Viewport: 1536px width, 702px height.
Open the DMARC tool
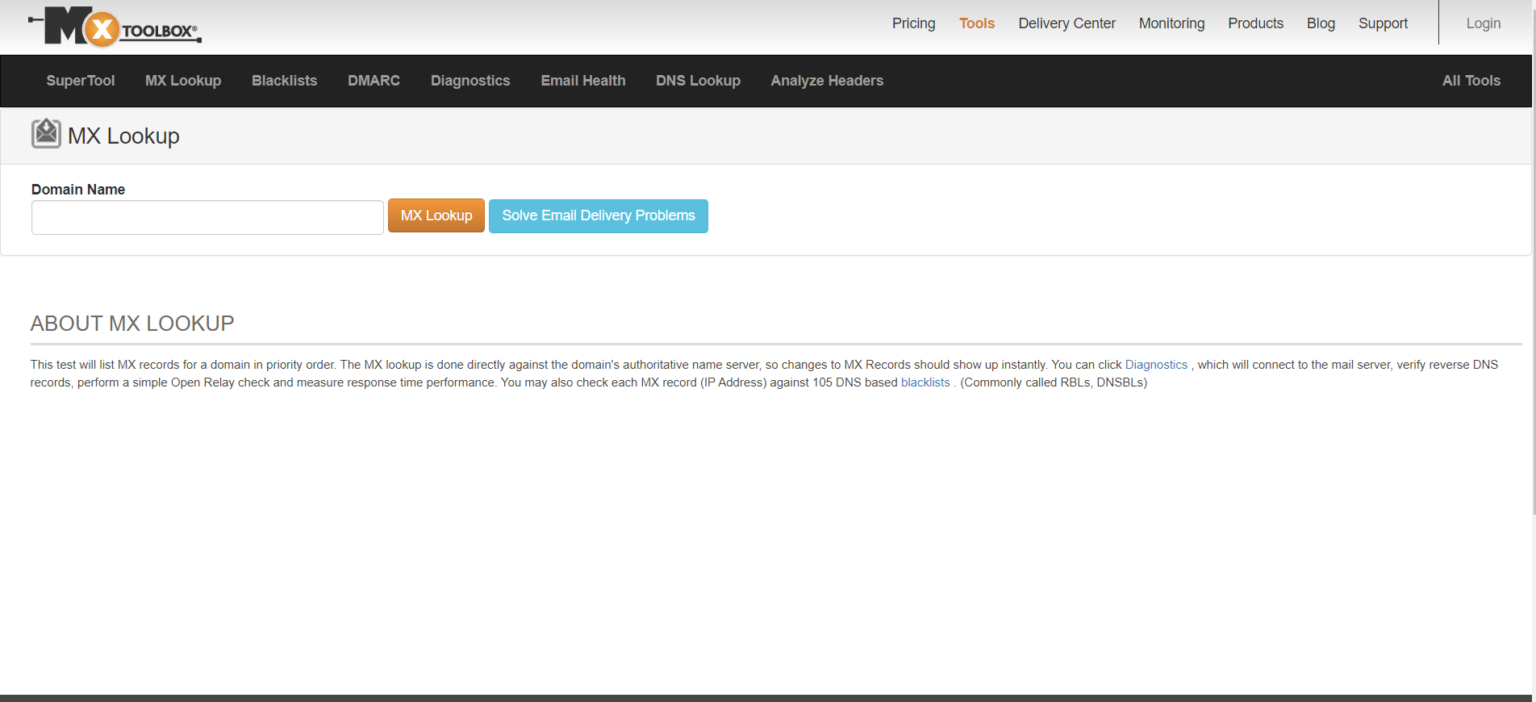tap(373, 80)
